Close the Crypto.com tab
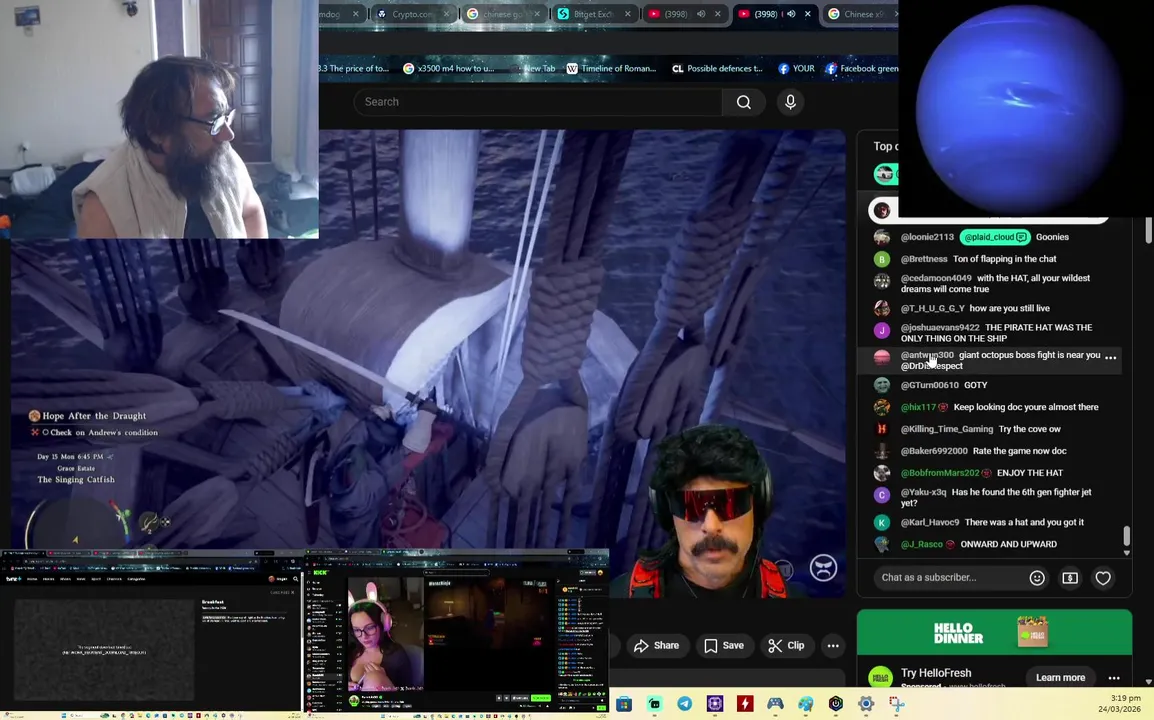The image size is (1154, 720). [x=445, y=14]
